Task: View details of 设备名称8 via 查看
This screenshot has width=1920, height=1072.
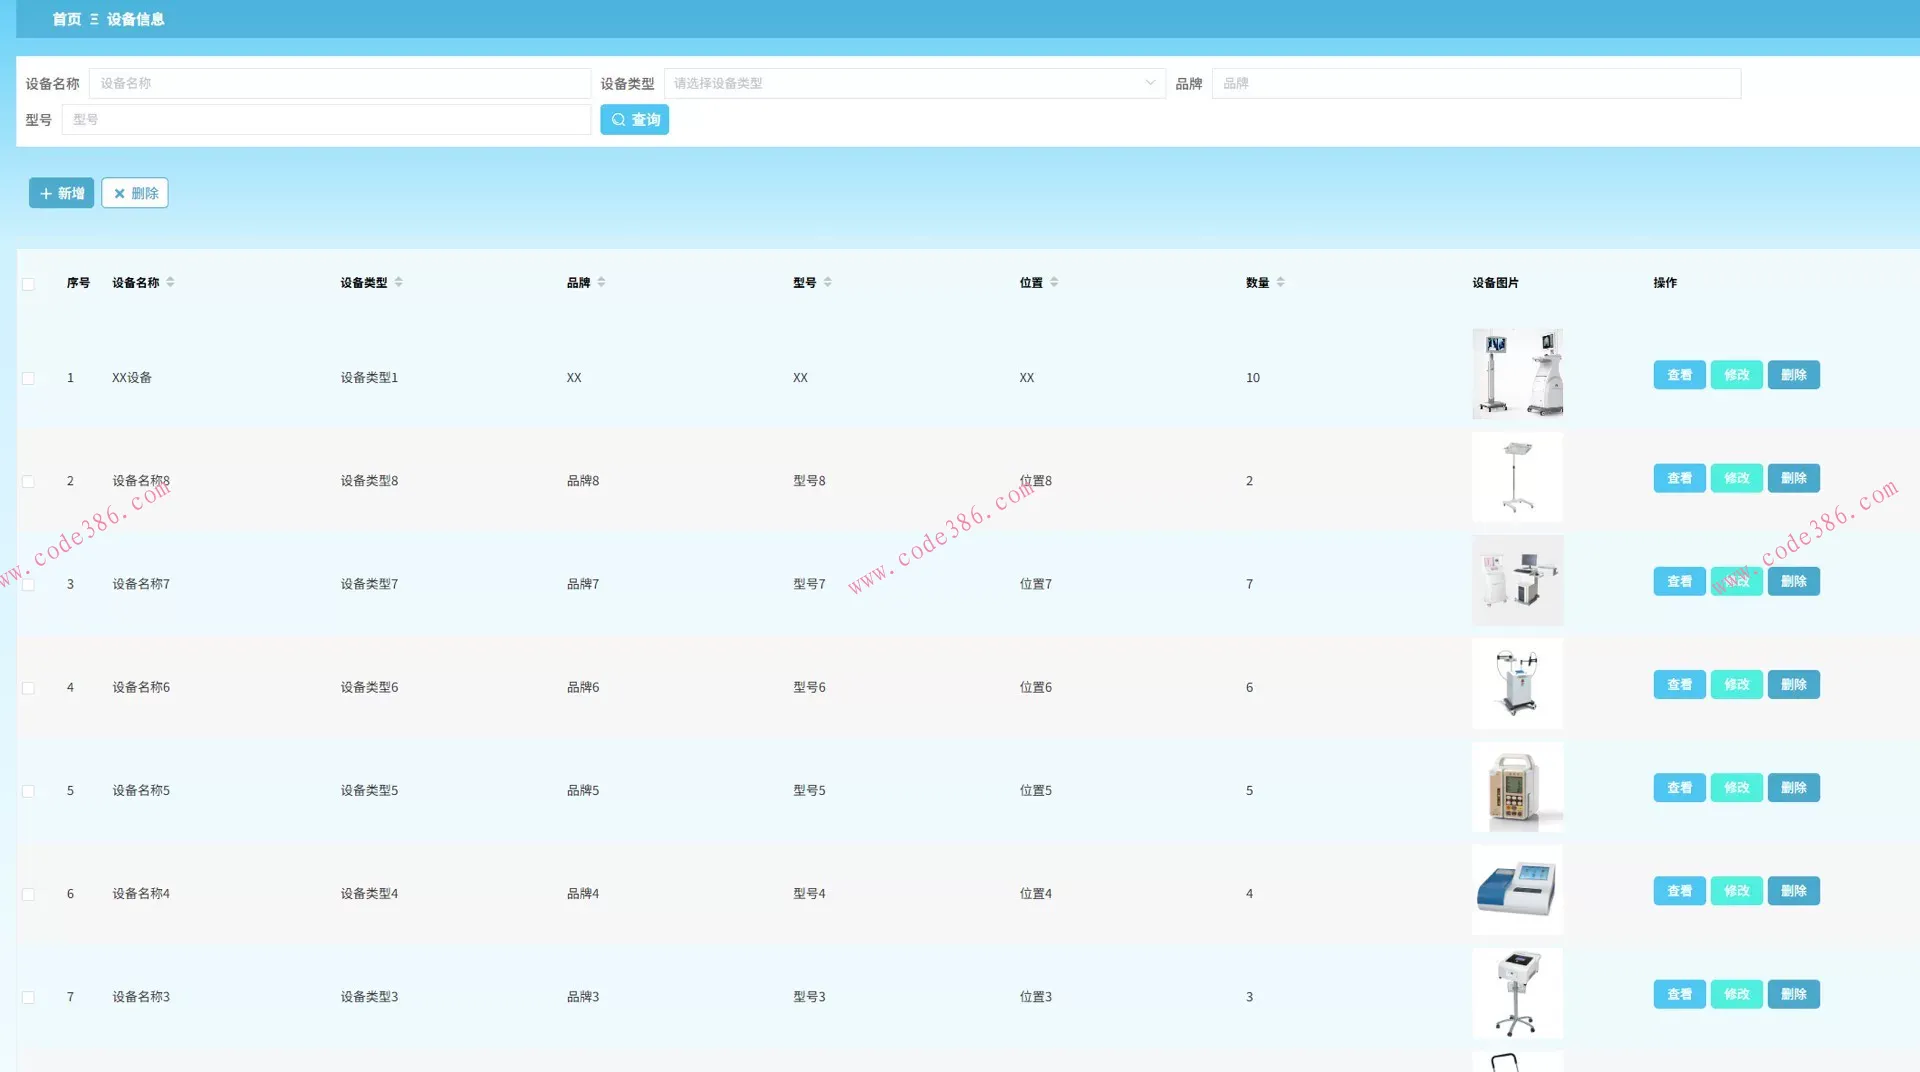Action: [1679, 478]
